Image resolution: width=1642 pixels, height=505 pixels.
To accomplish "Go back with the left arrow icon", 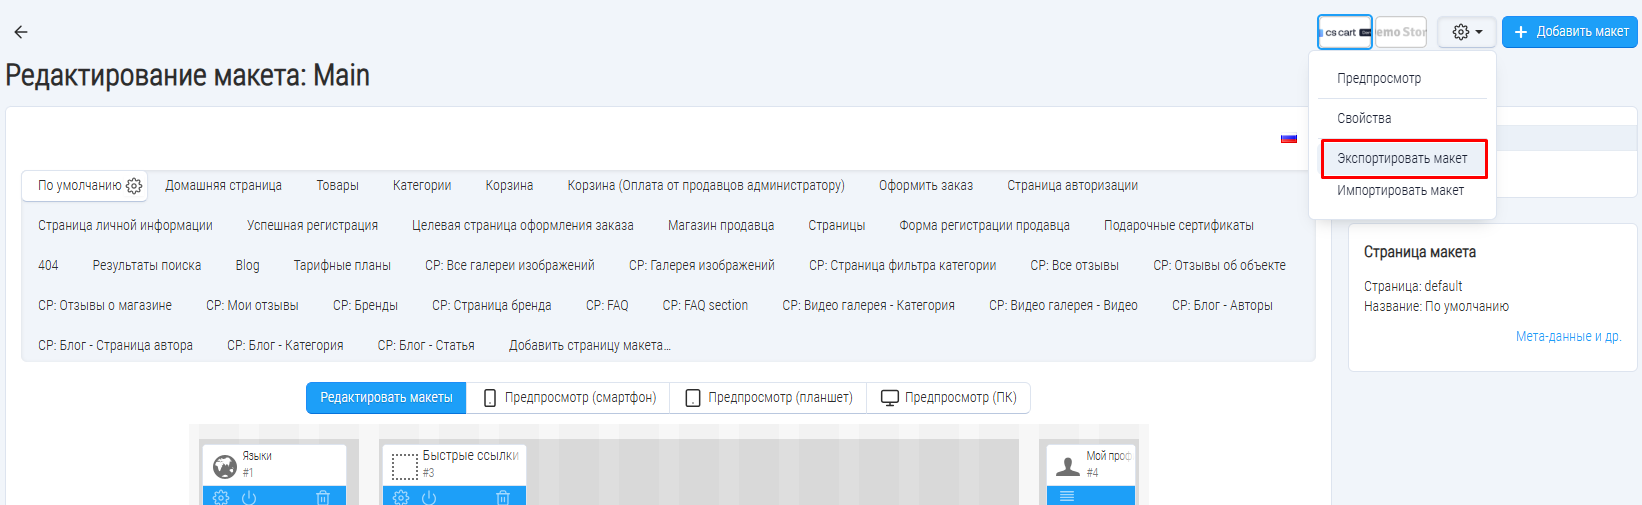I will (21, 32).
